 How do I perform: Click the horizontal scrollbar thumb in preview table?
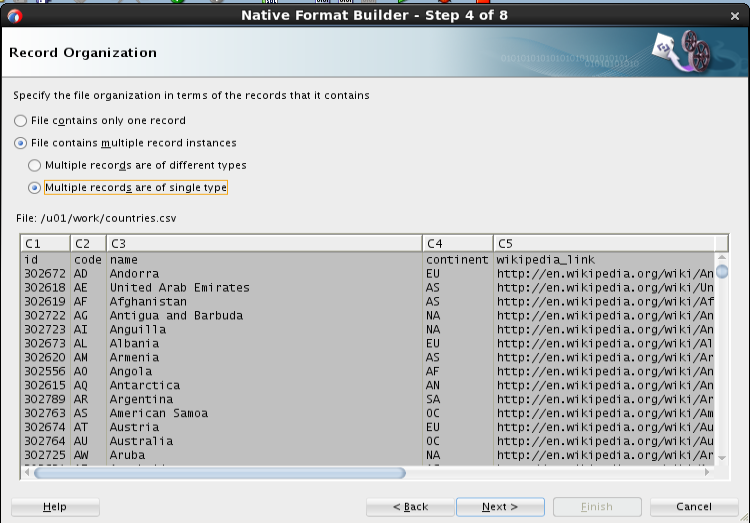pyautogui.click(x=220, y=473)
